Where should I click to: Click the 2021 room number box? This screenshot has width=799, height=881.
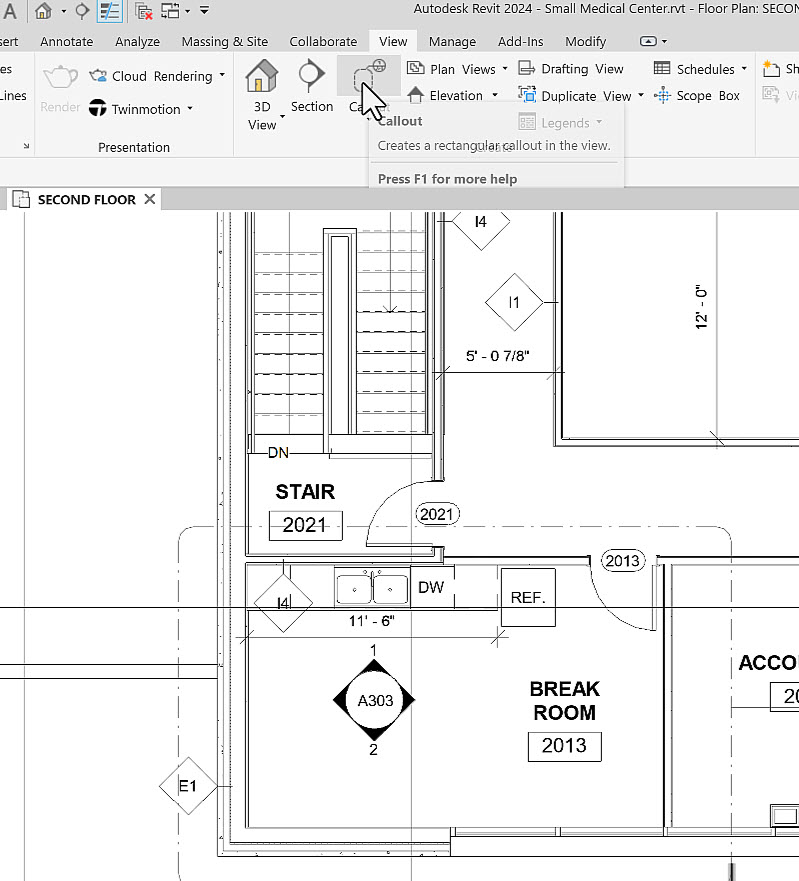(x=306, y=525)
